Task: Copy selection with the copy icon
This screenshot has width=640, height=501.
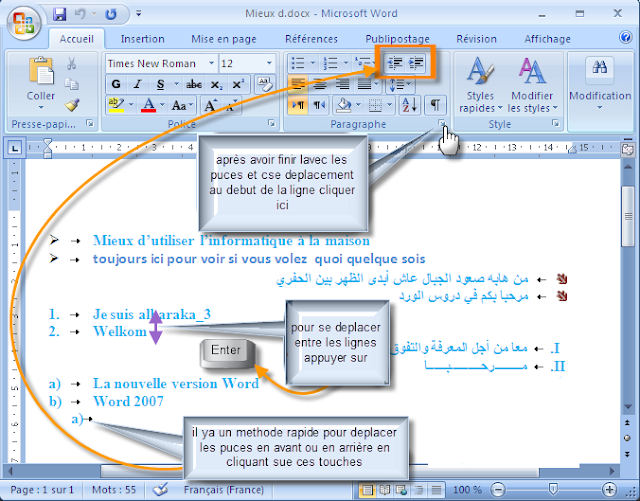Action: click(71, 84)
